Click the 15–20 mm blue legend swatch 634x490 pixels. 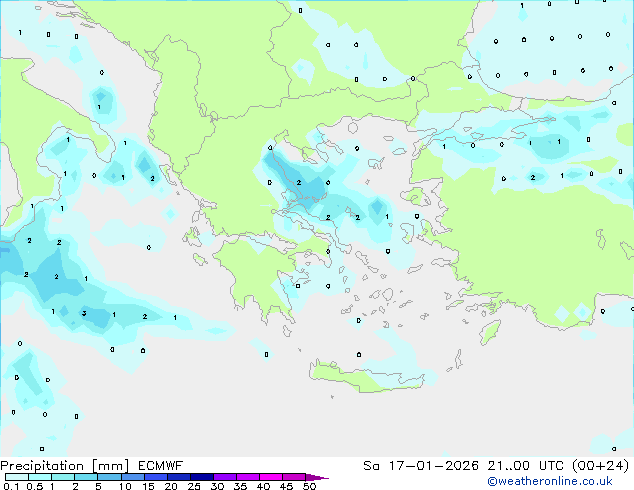156,477
